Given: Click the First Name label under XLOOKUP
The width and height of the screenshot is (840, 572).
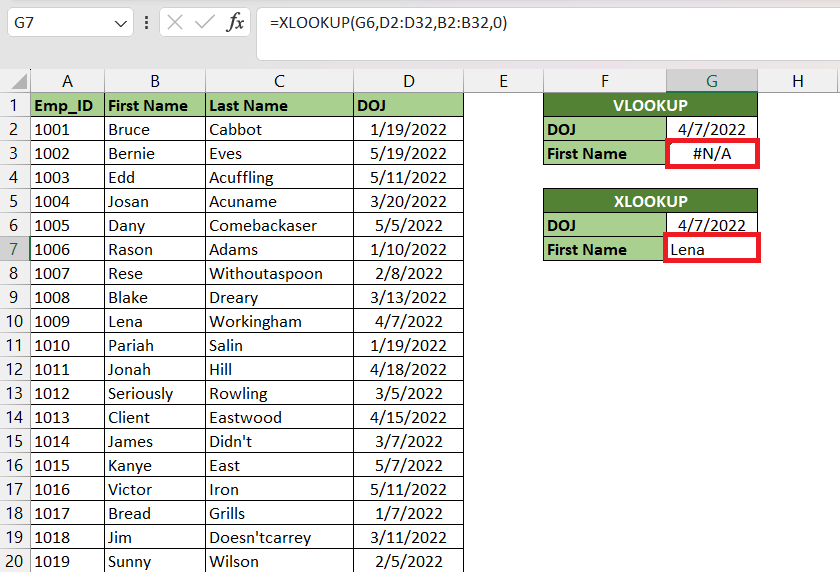Looking at the screenshot, I should click(605, 249).
